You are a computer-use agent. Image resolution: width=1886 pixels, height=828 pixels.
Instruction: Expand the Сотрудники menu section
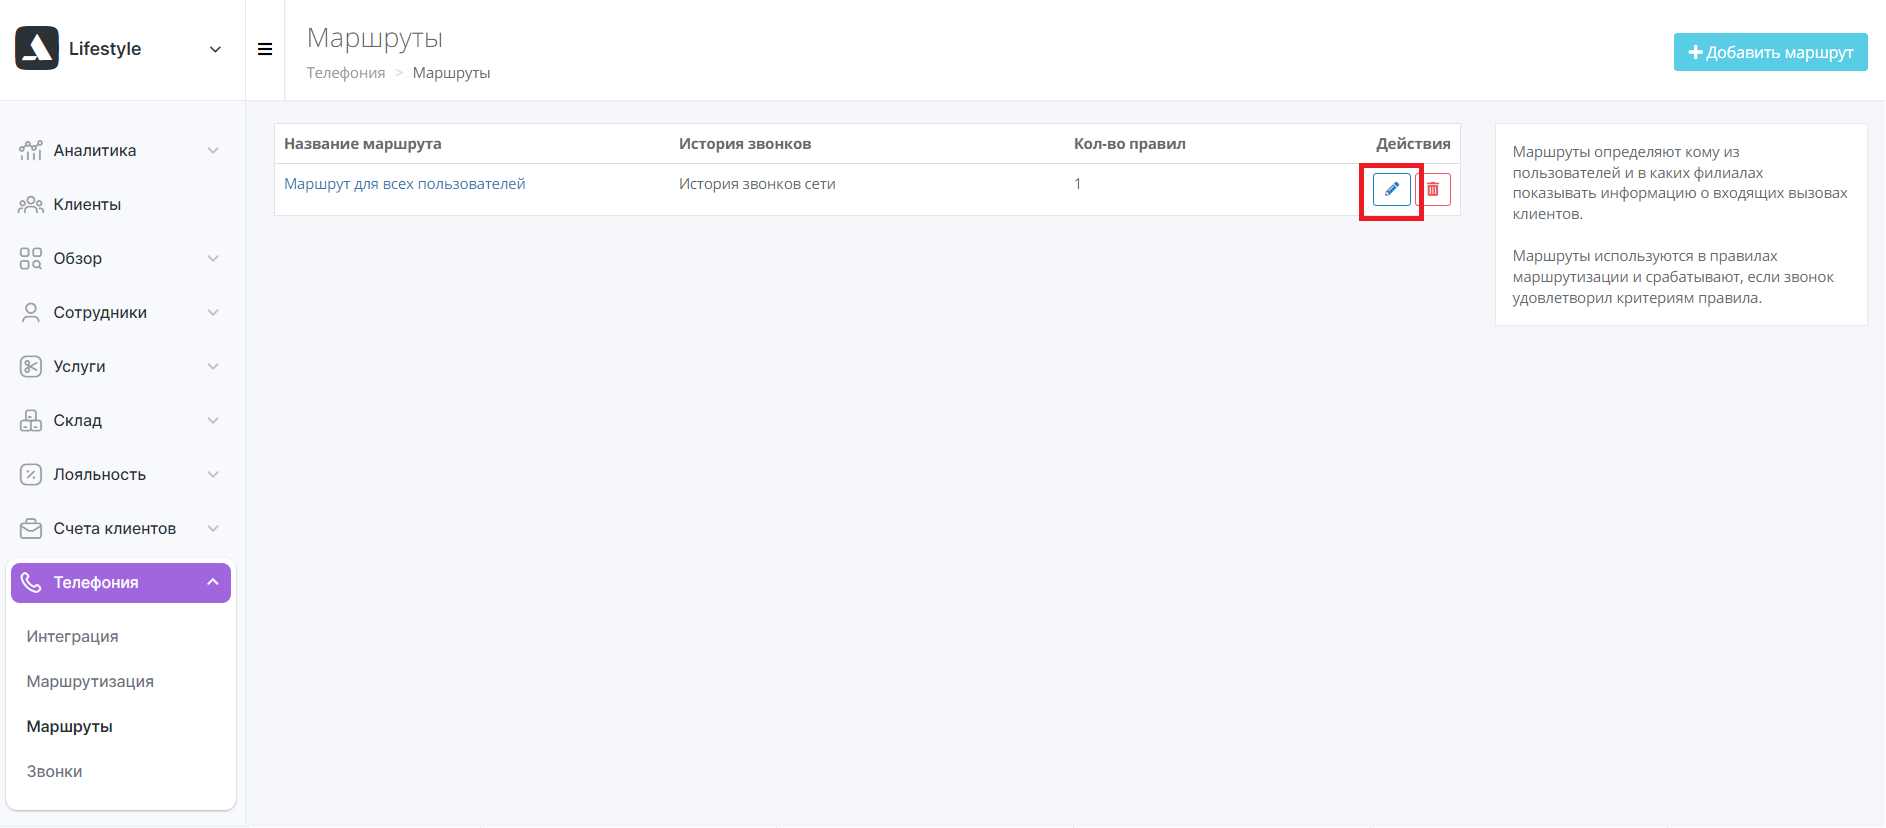213,313
